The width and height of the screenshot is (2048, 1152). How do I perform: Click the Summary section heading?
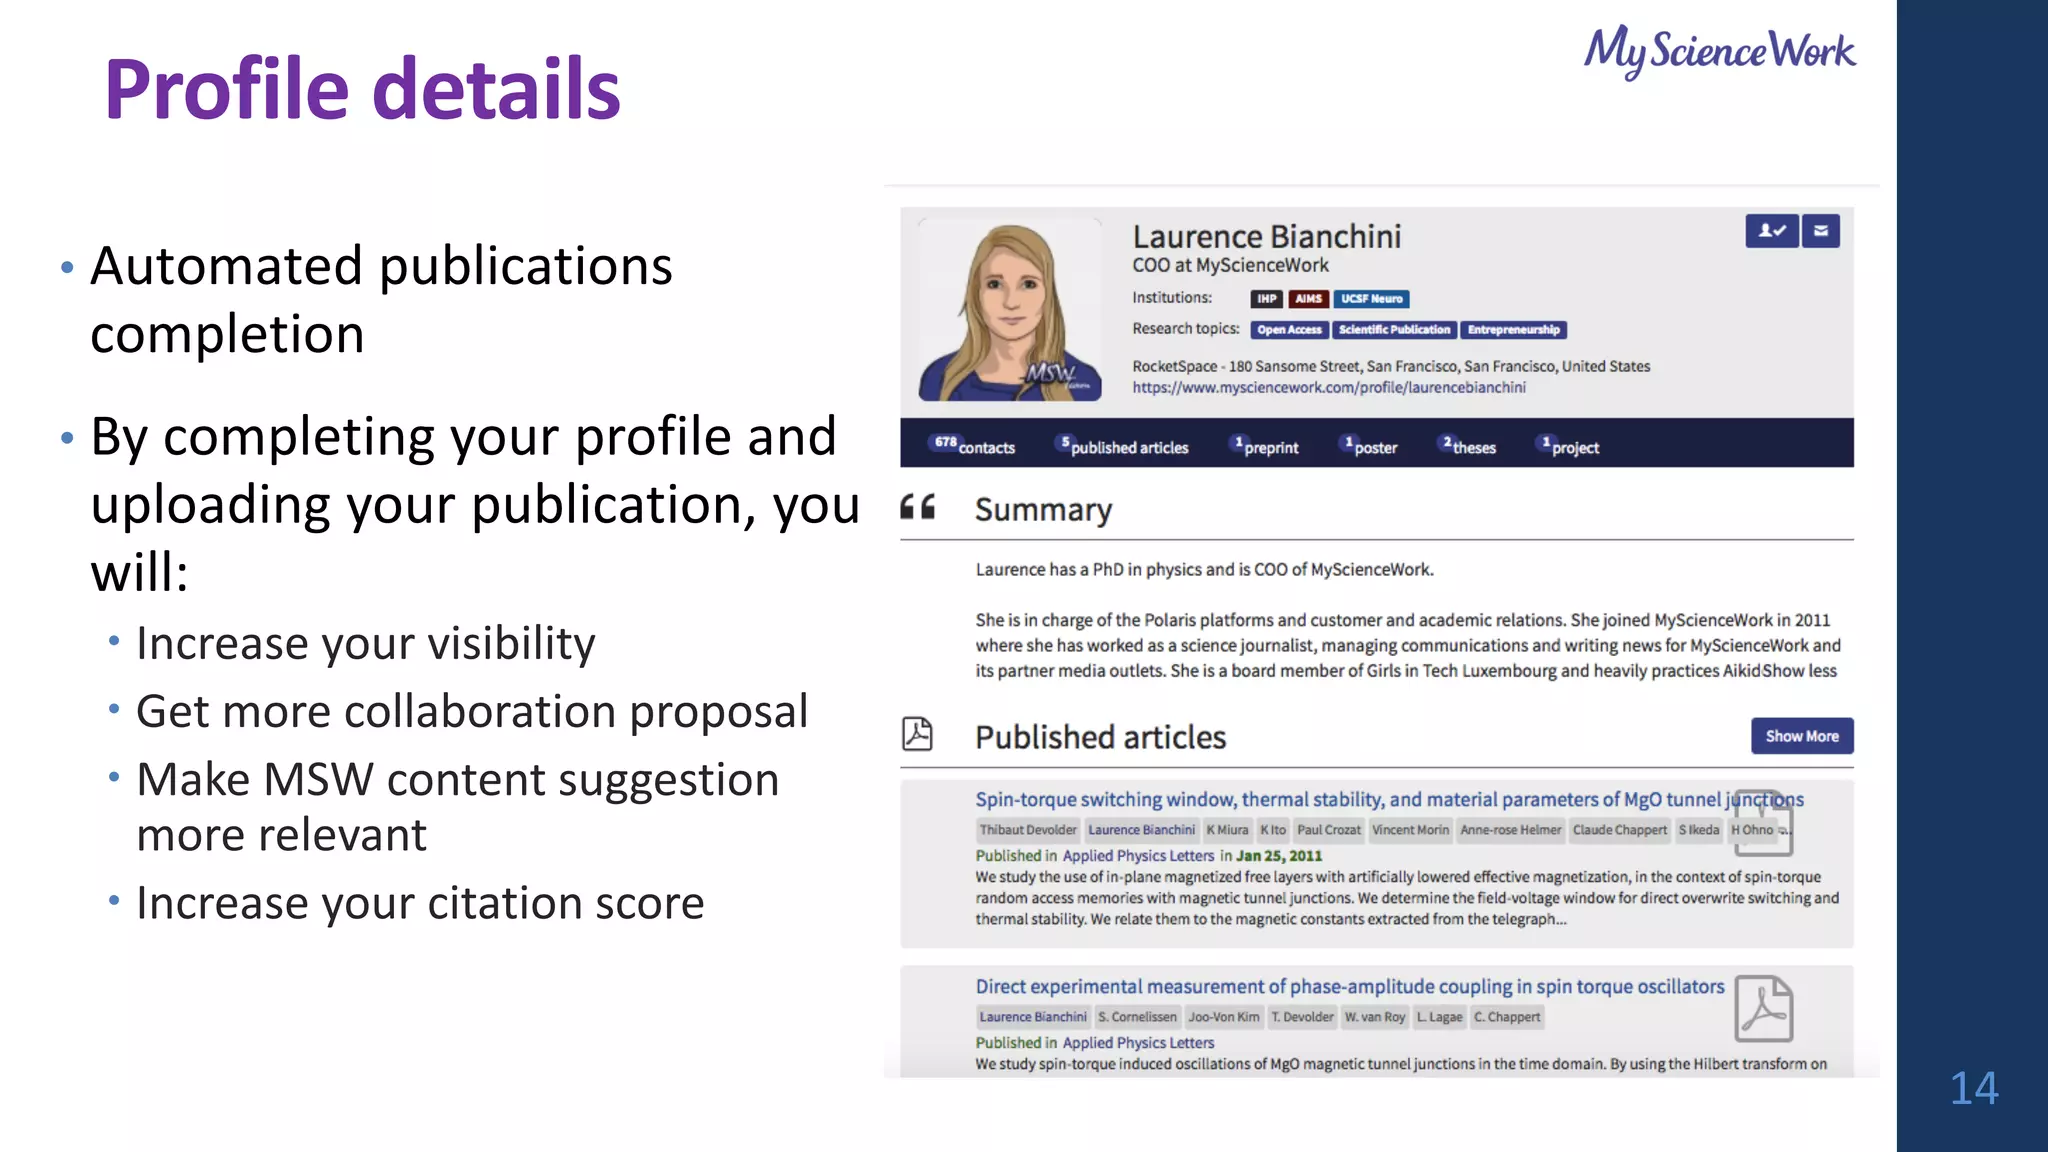point(1043,510)
